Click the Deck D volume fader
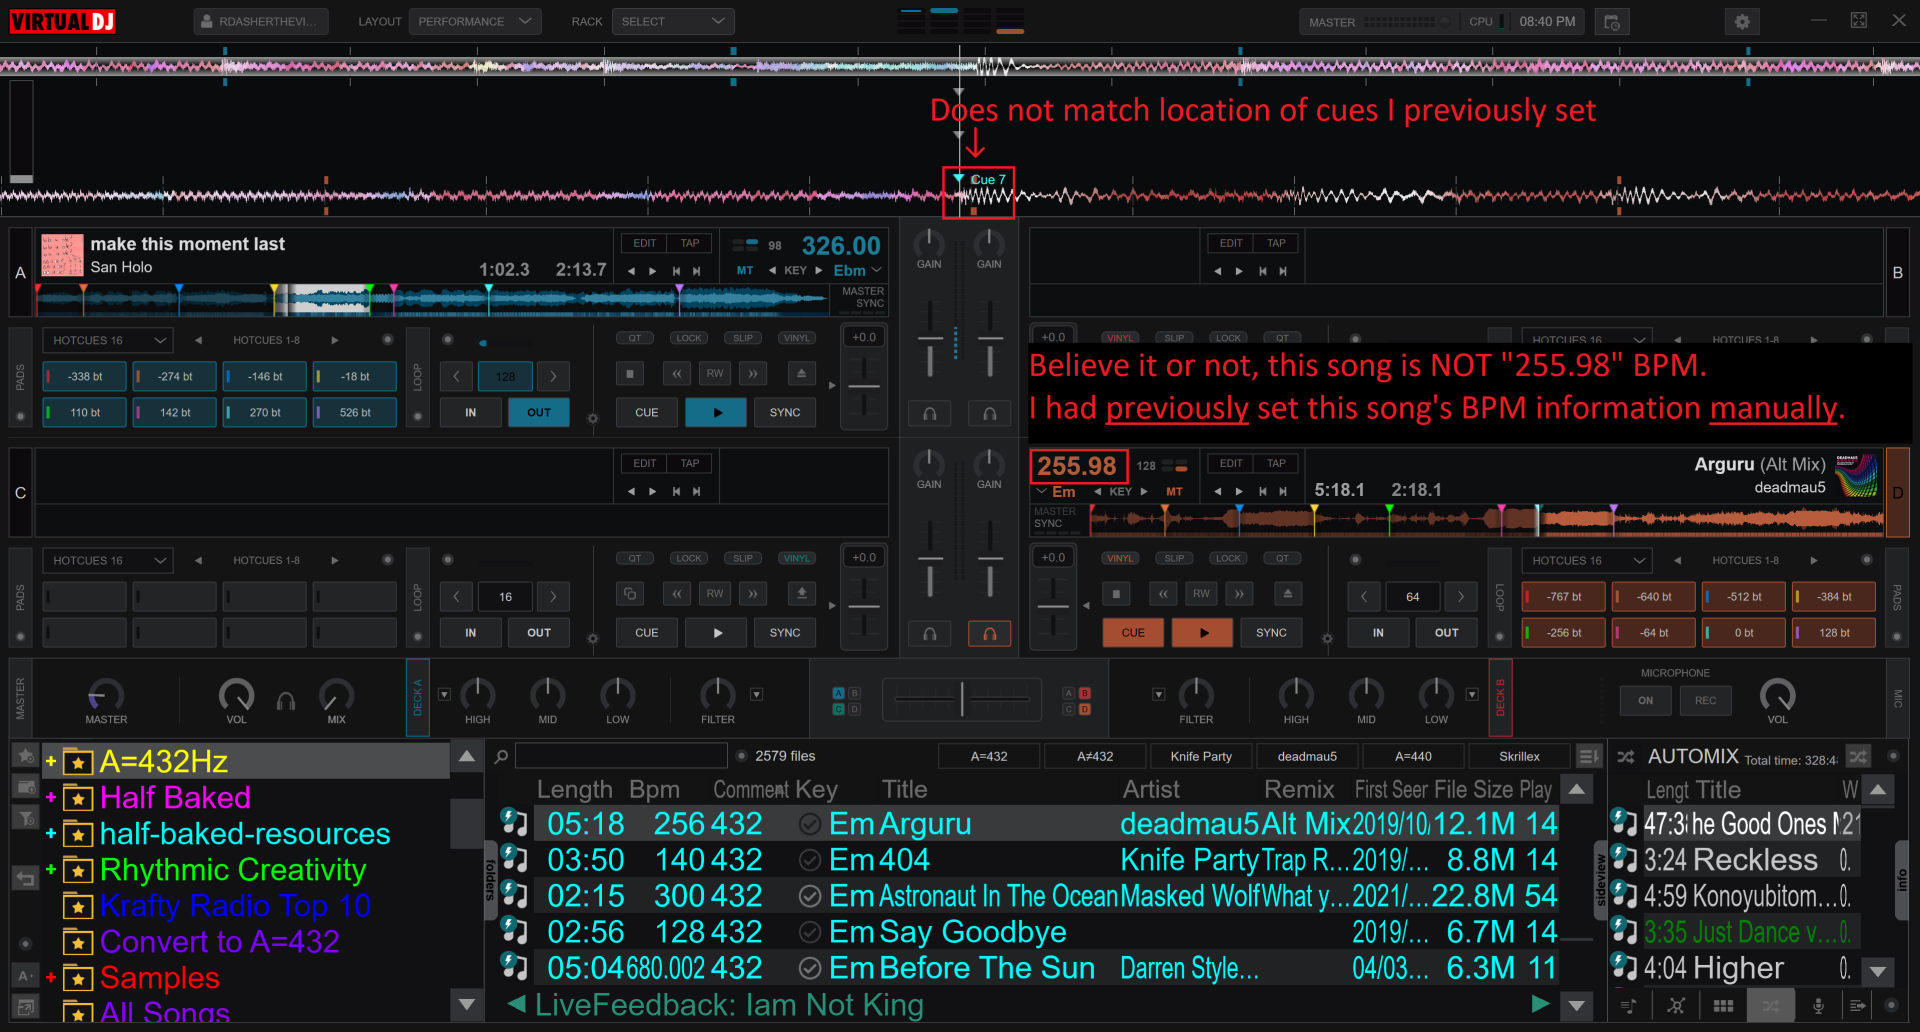This screenshot has width=1920, height=1032. pos(990,560)
